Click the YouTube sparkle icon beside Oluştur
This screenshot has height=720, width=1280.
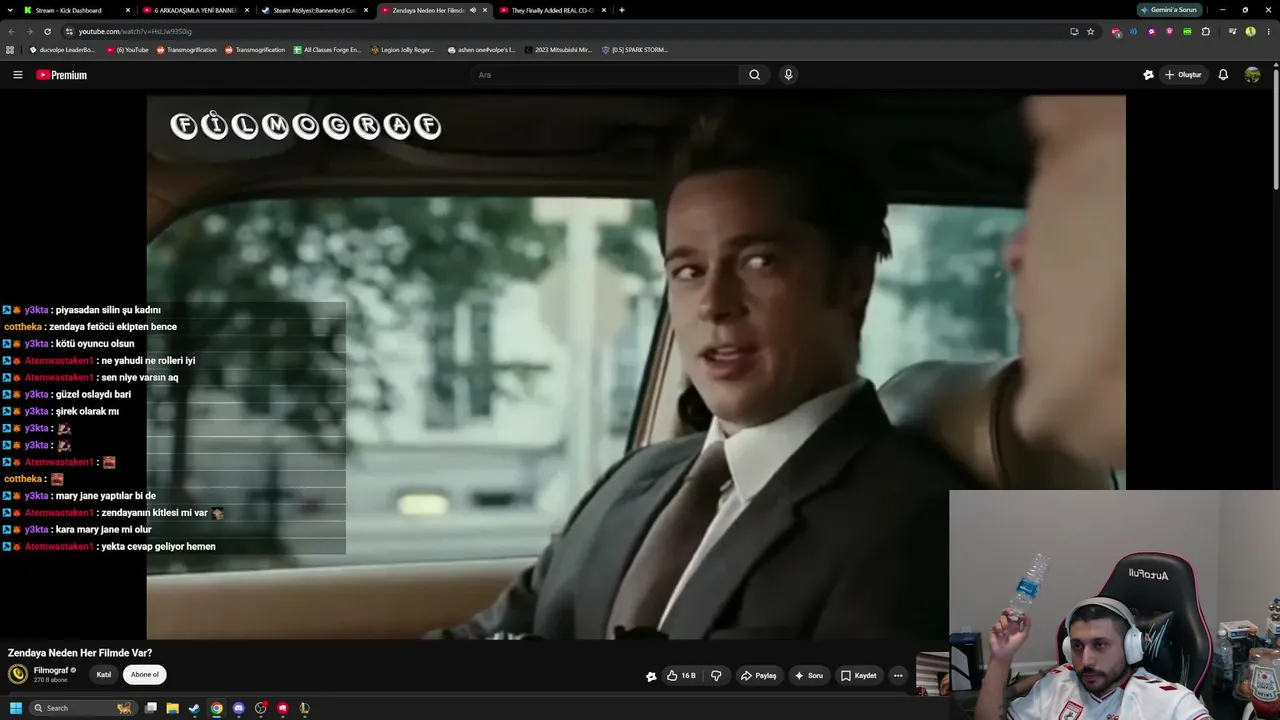(x=1148, y=75)
